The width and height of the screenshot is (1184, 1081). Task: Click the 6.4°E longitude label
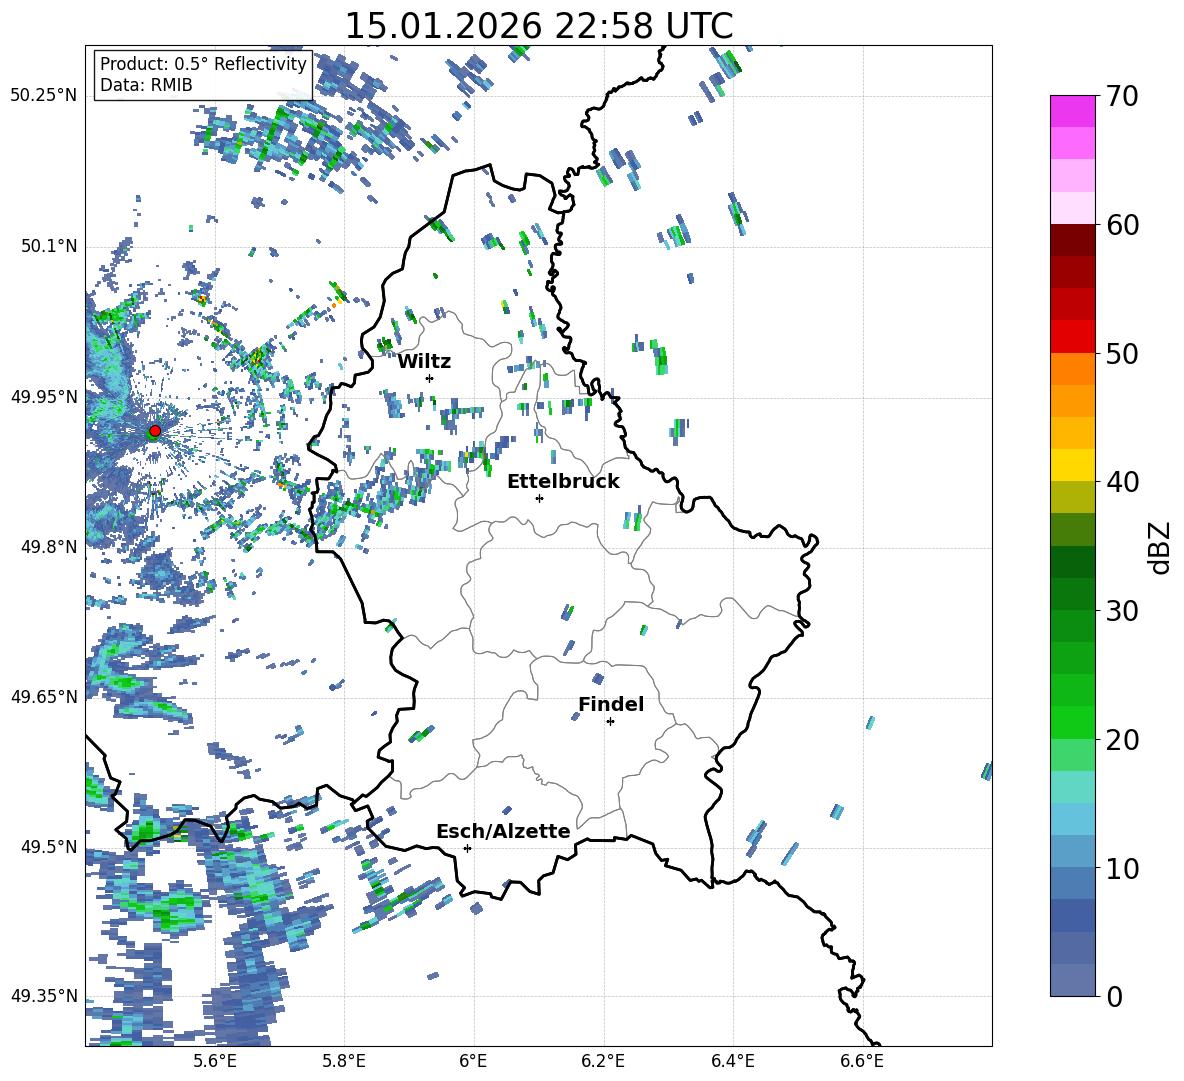732,1061
